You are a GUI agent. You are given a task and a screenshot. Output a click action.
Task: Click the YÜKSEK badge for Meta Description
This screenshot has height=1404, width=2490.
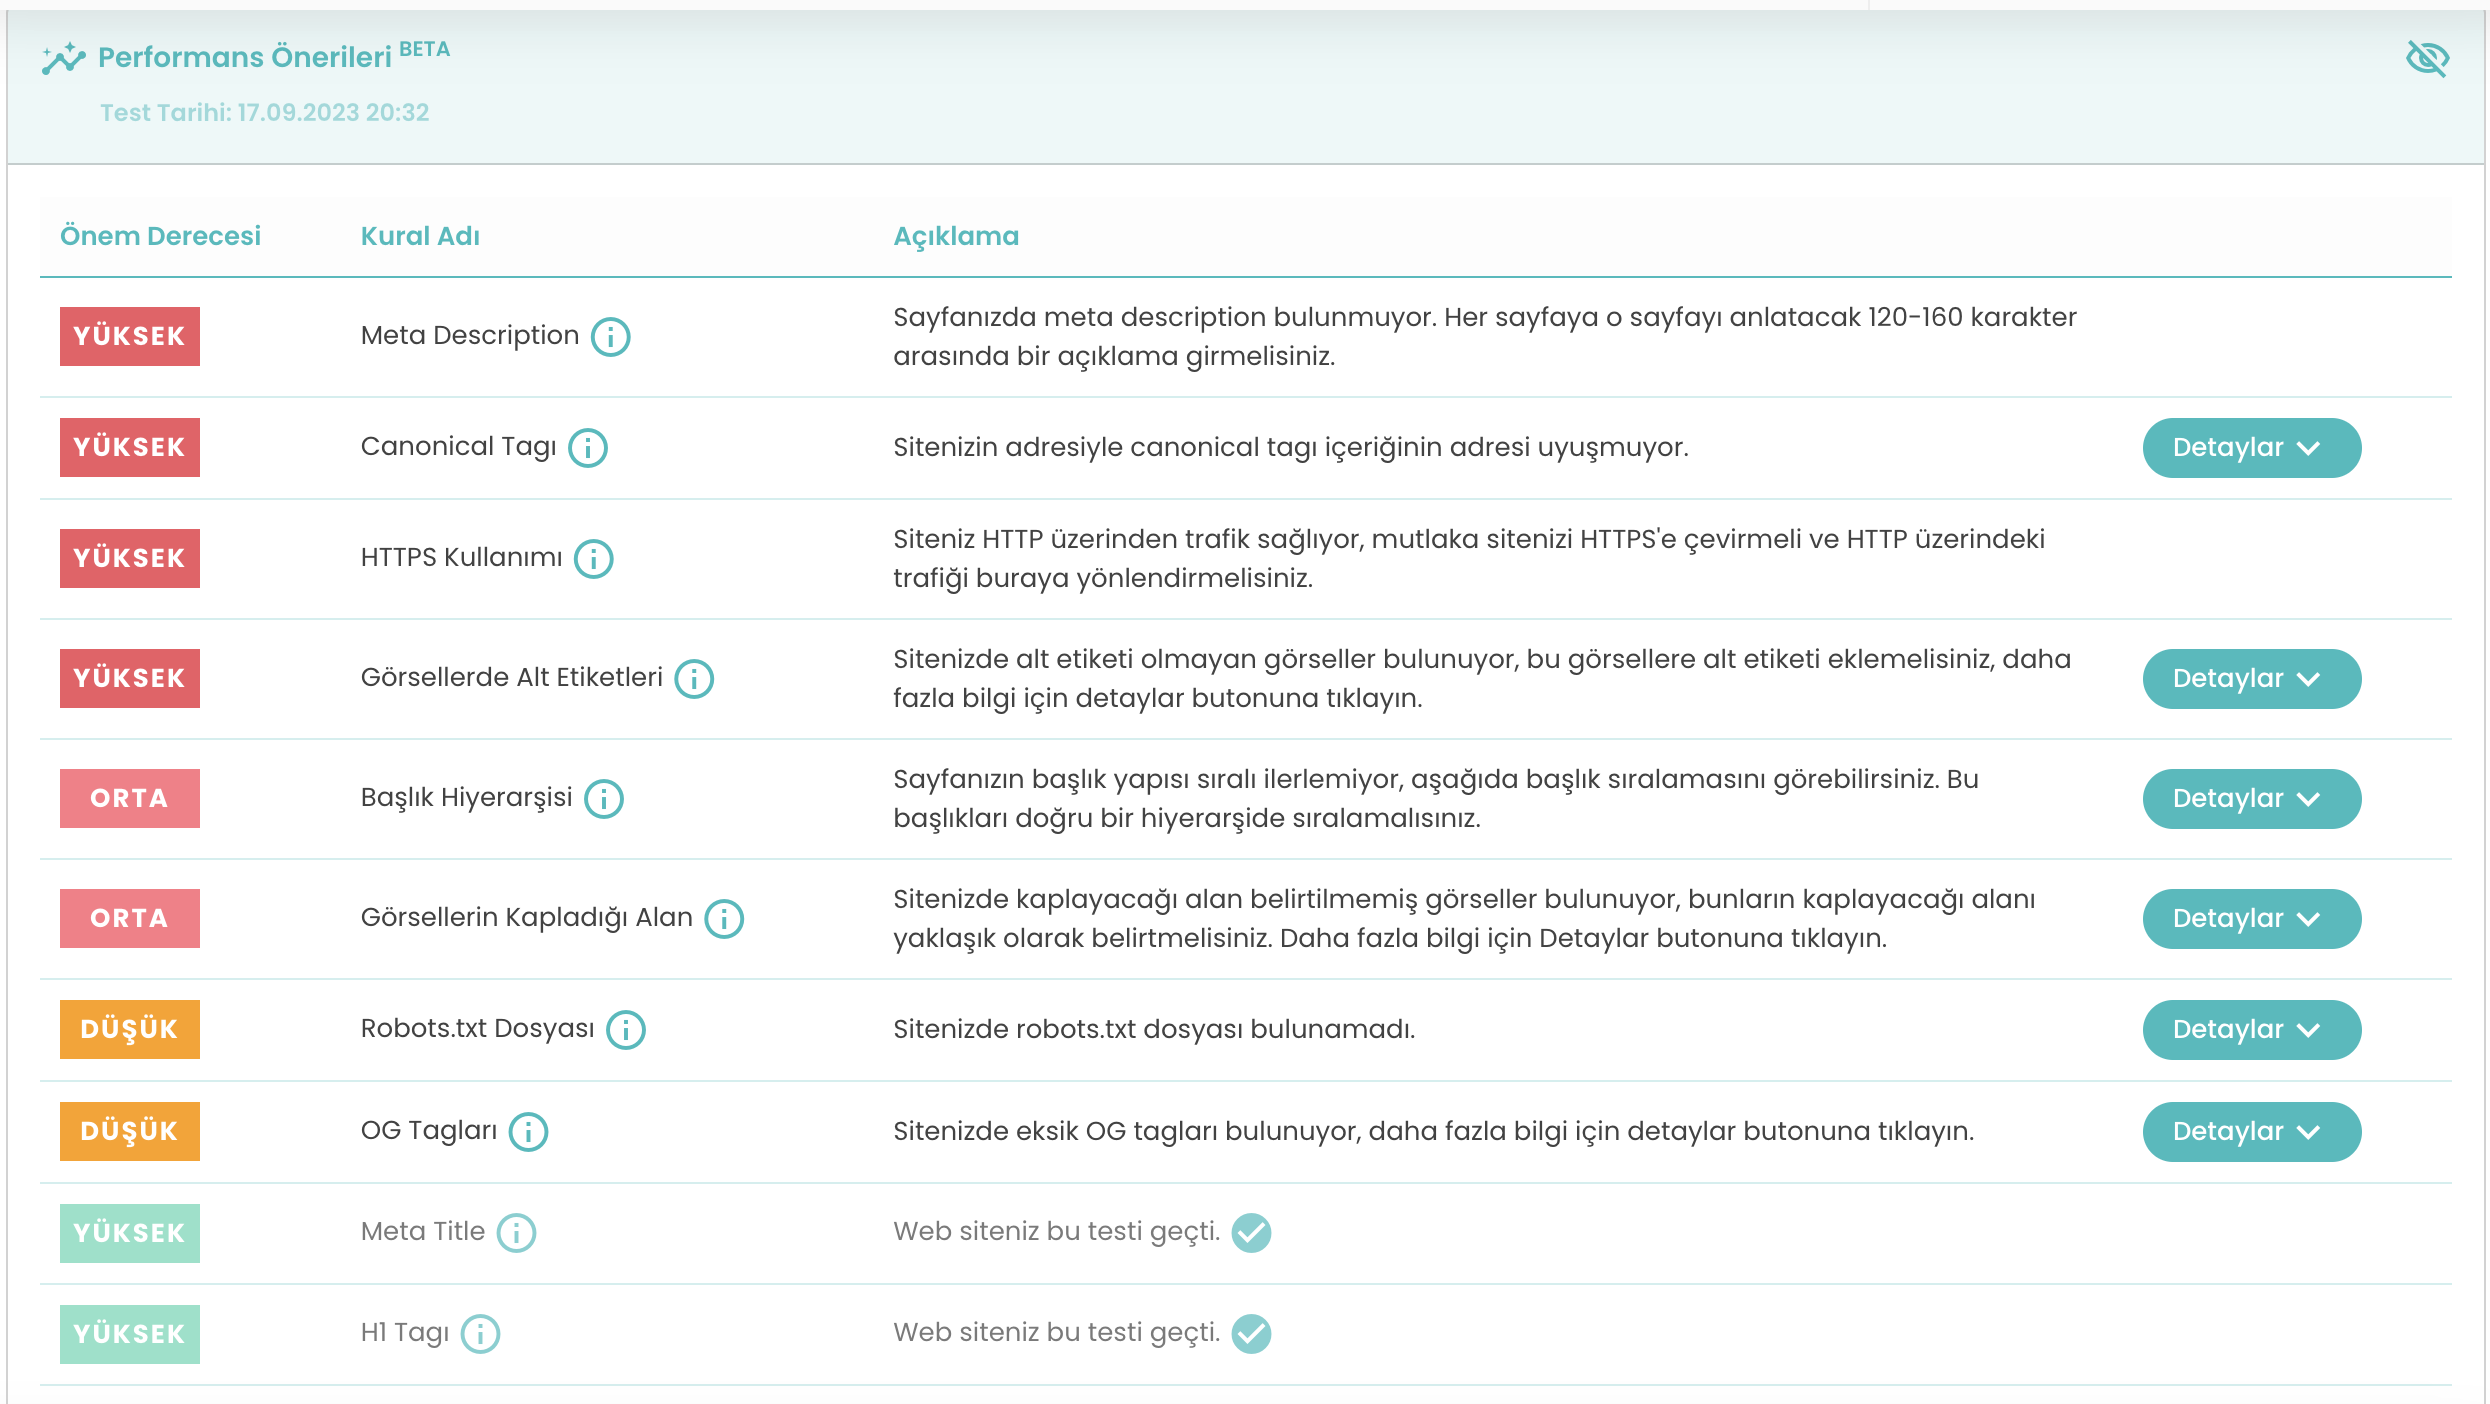point(130,336)
